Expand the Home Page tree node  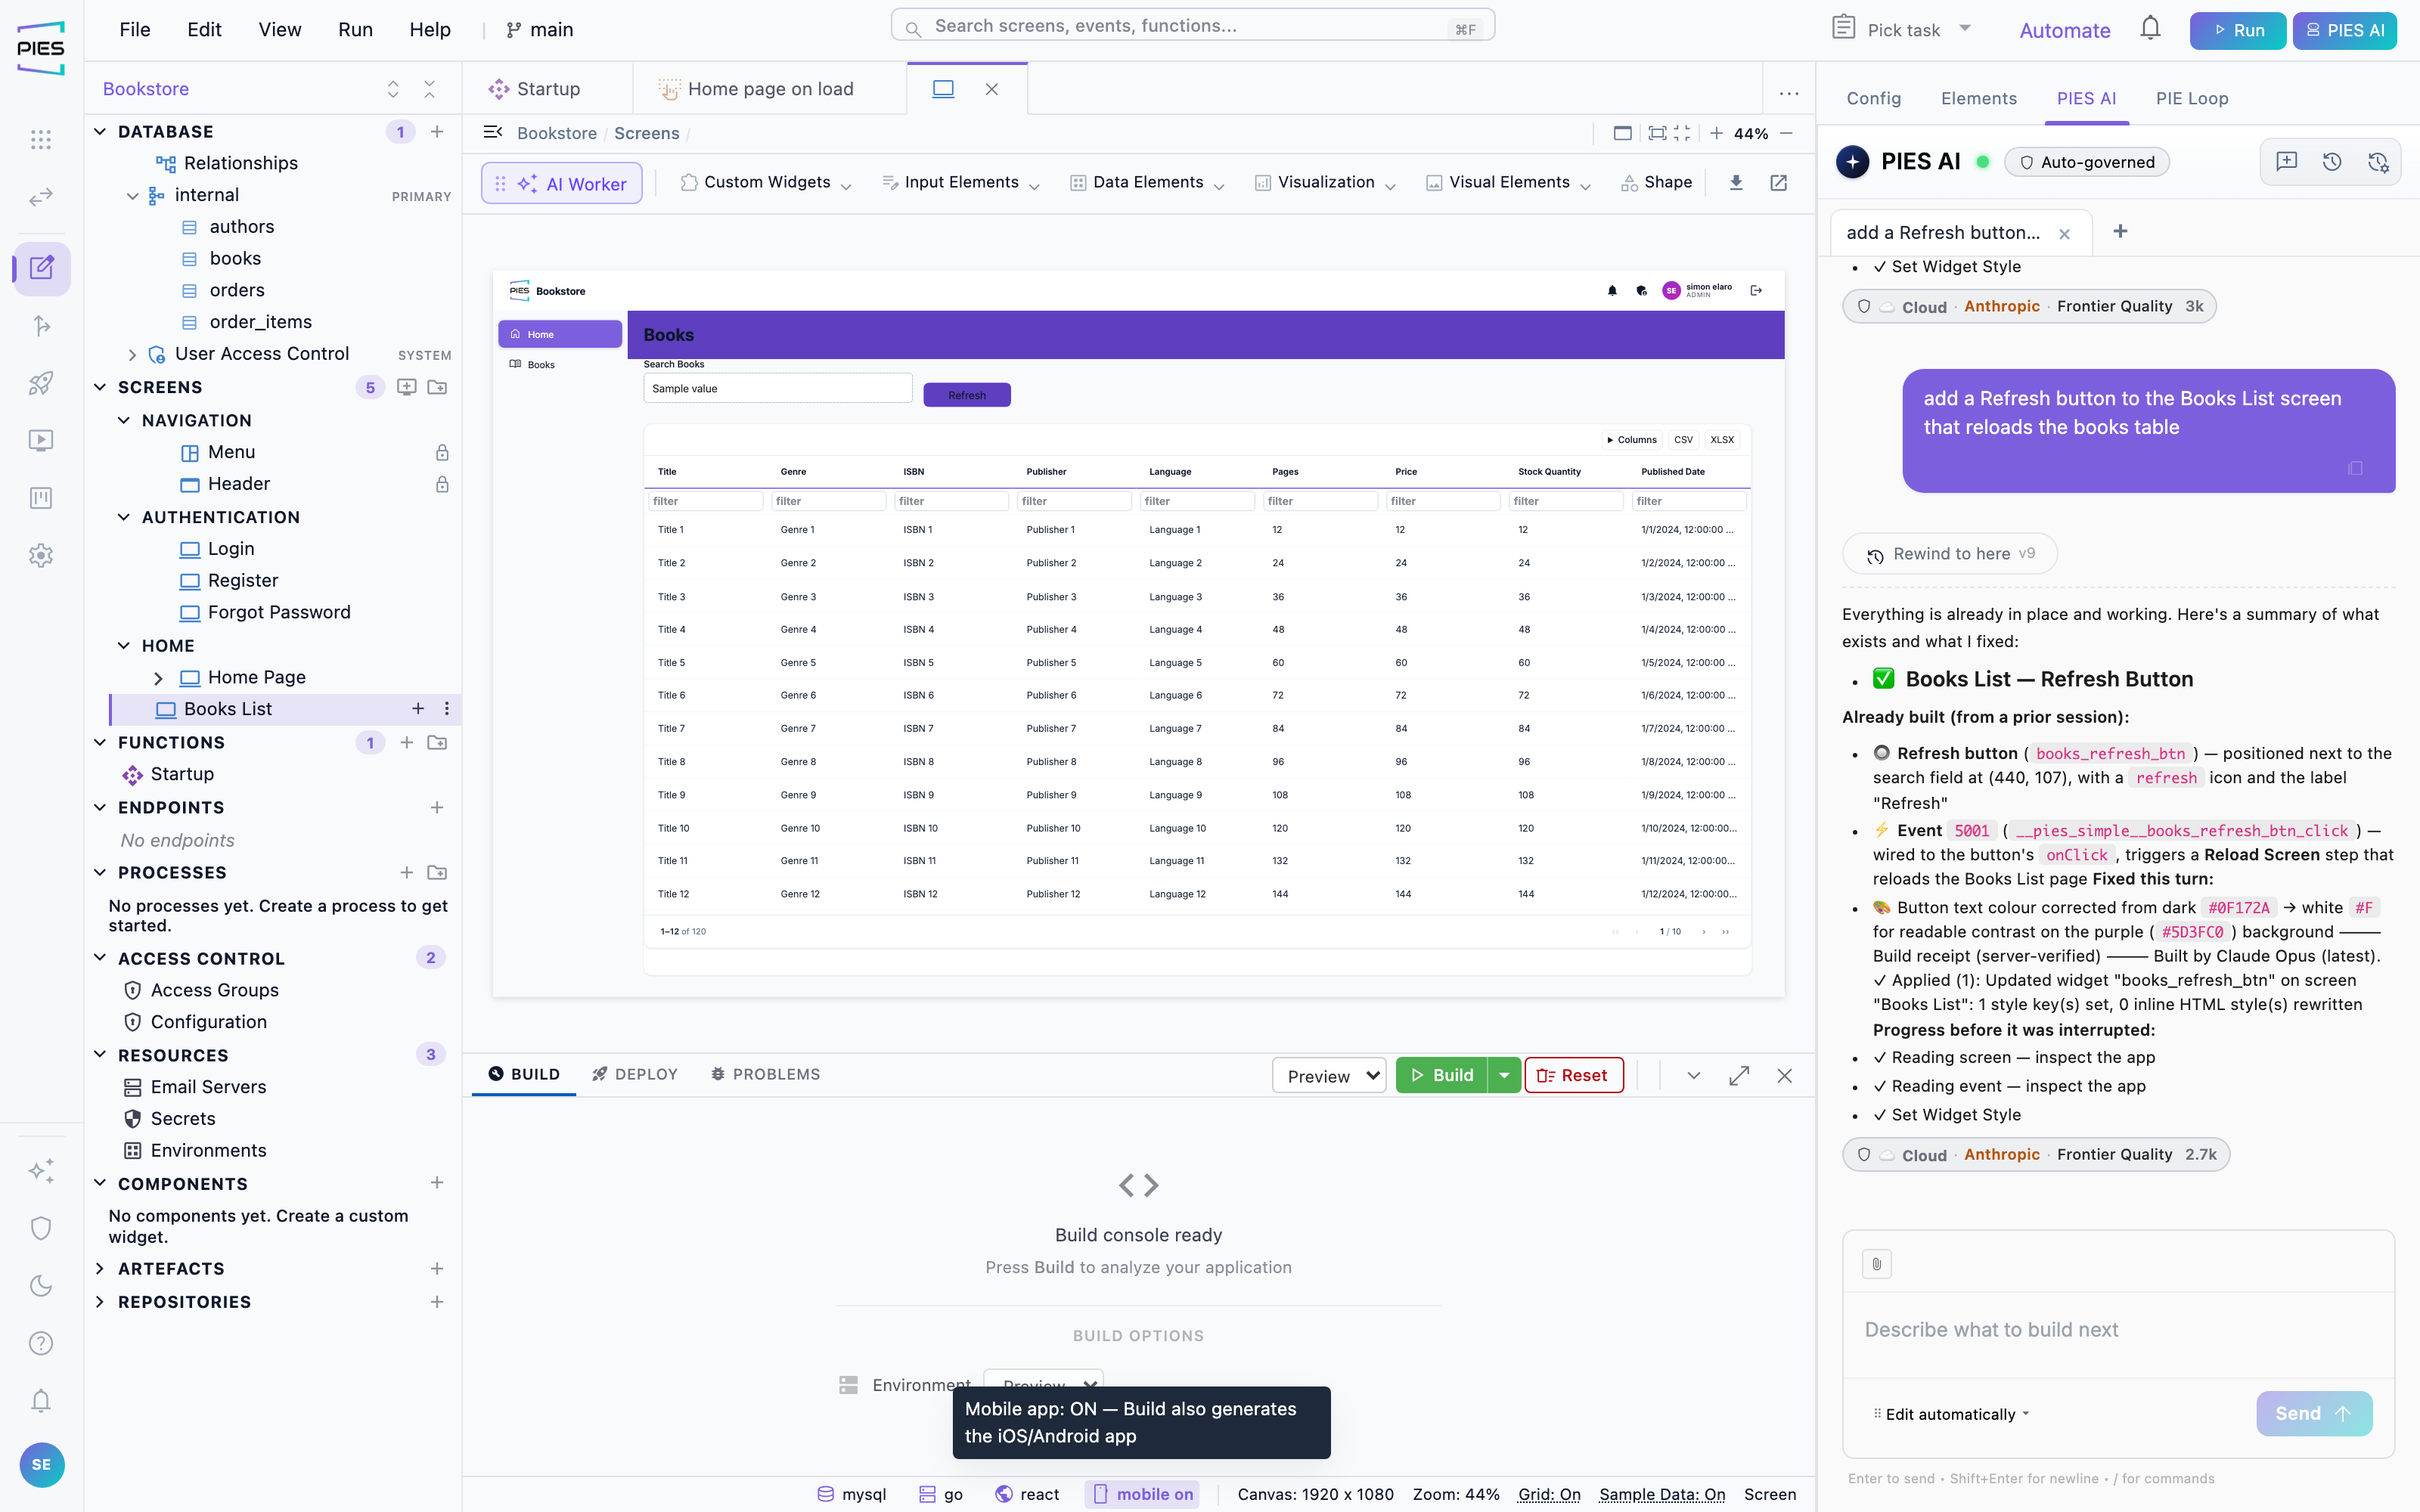[158, 678]
